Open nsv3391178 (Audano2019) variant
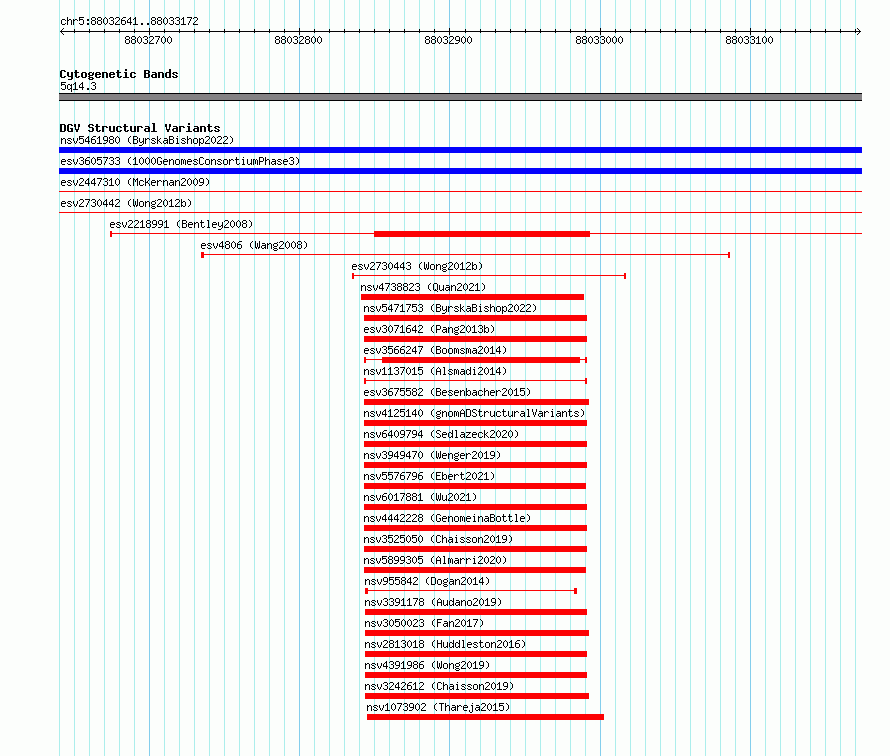Screen dimensions: 890x756 [x=433, y=602]
